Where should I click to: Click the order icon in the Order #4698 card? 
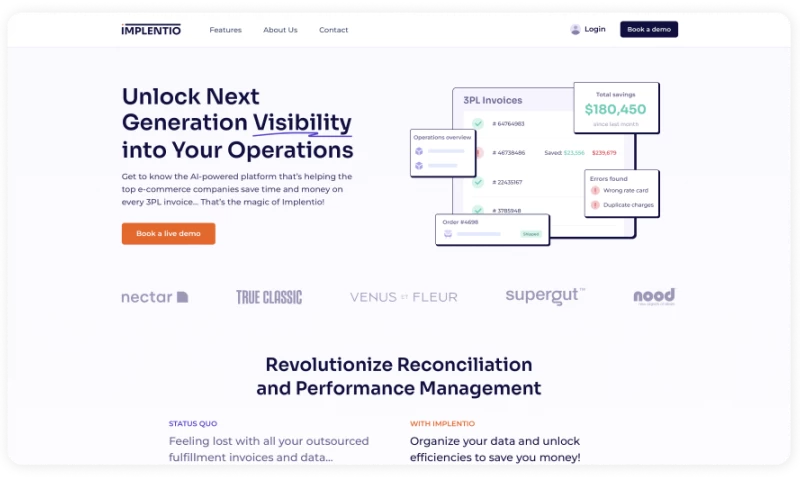tap(448, 234)
